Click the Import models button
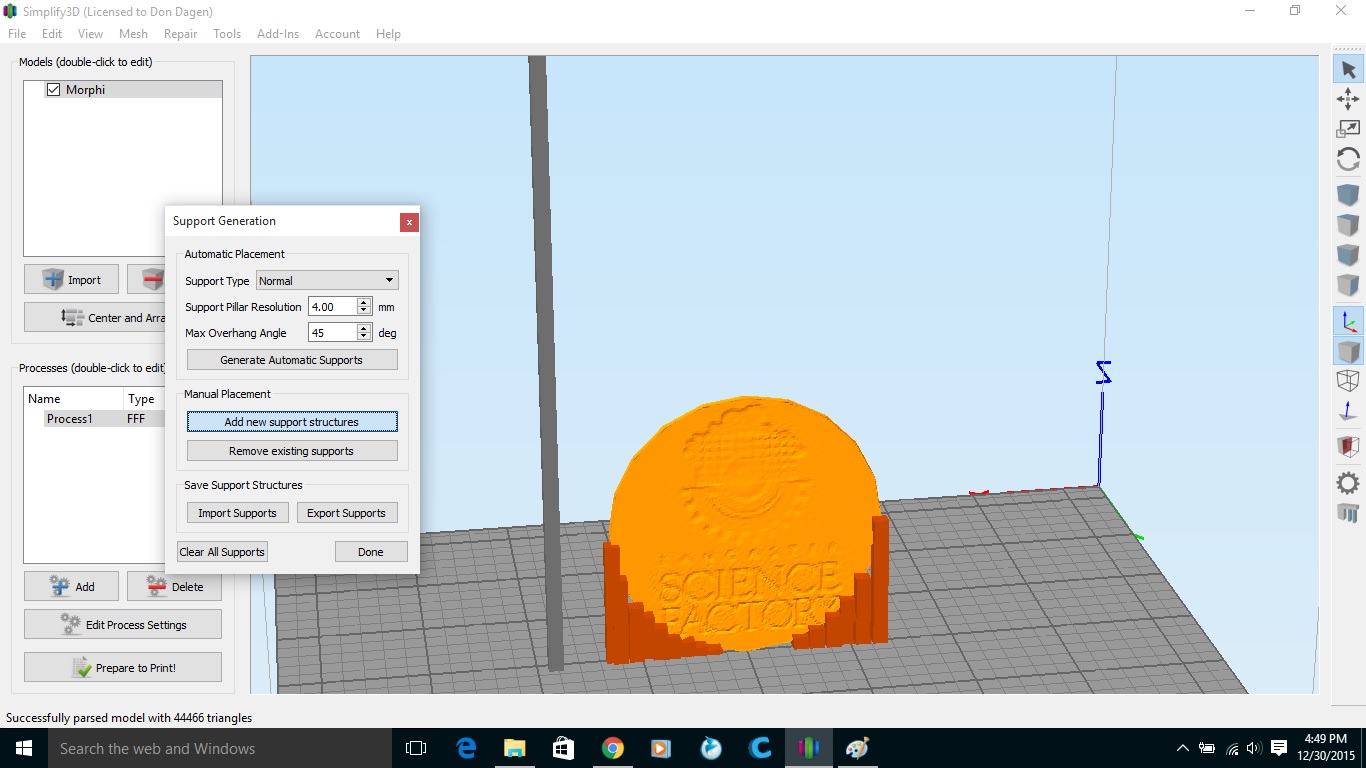The image size is (1366, 768). click(x=71, y=279)
